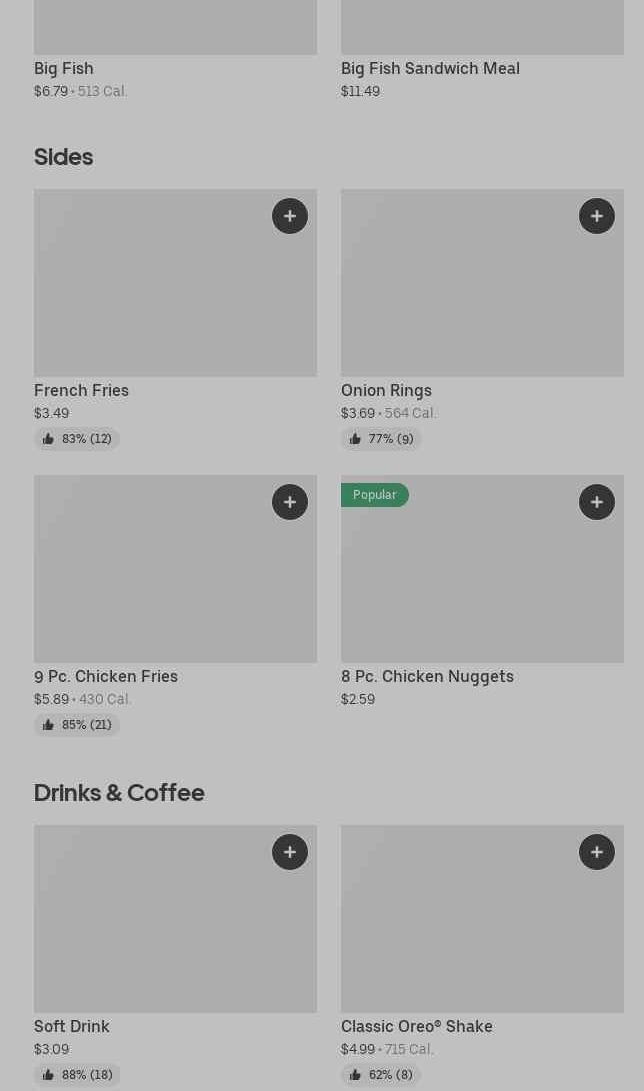Open the Big Fish item details

[64, 68]
